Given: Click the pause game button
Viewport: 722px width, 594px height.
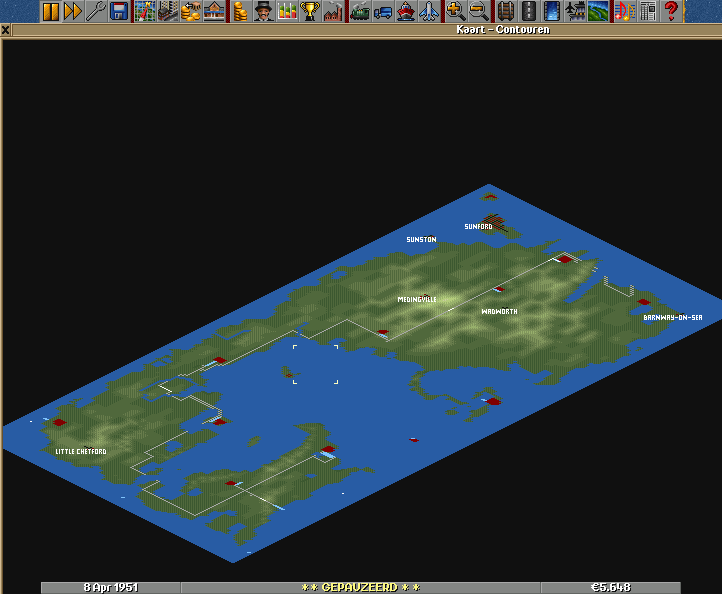Looking at the screenshot, I should click(x=51, y=11).
